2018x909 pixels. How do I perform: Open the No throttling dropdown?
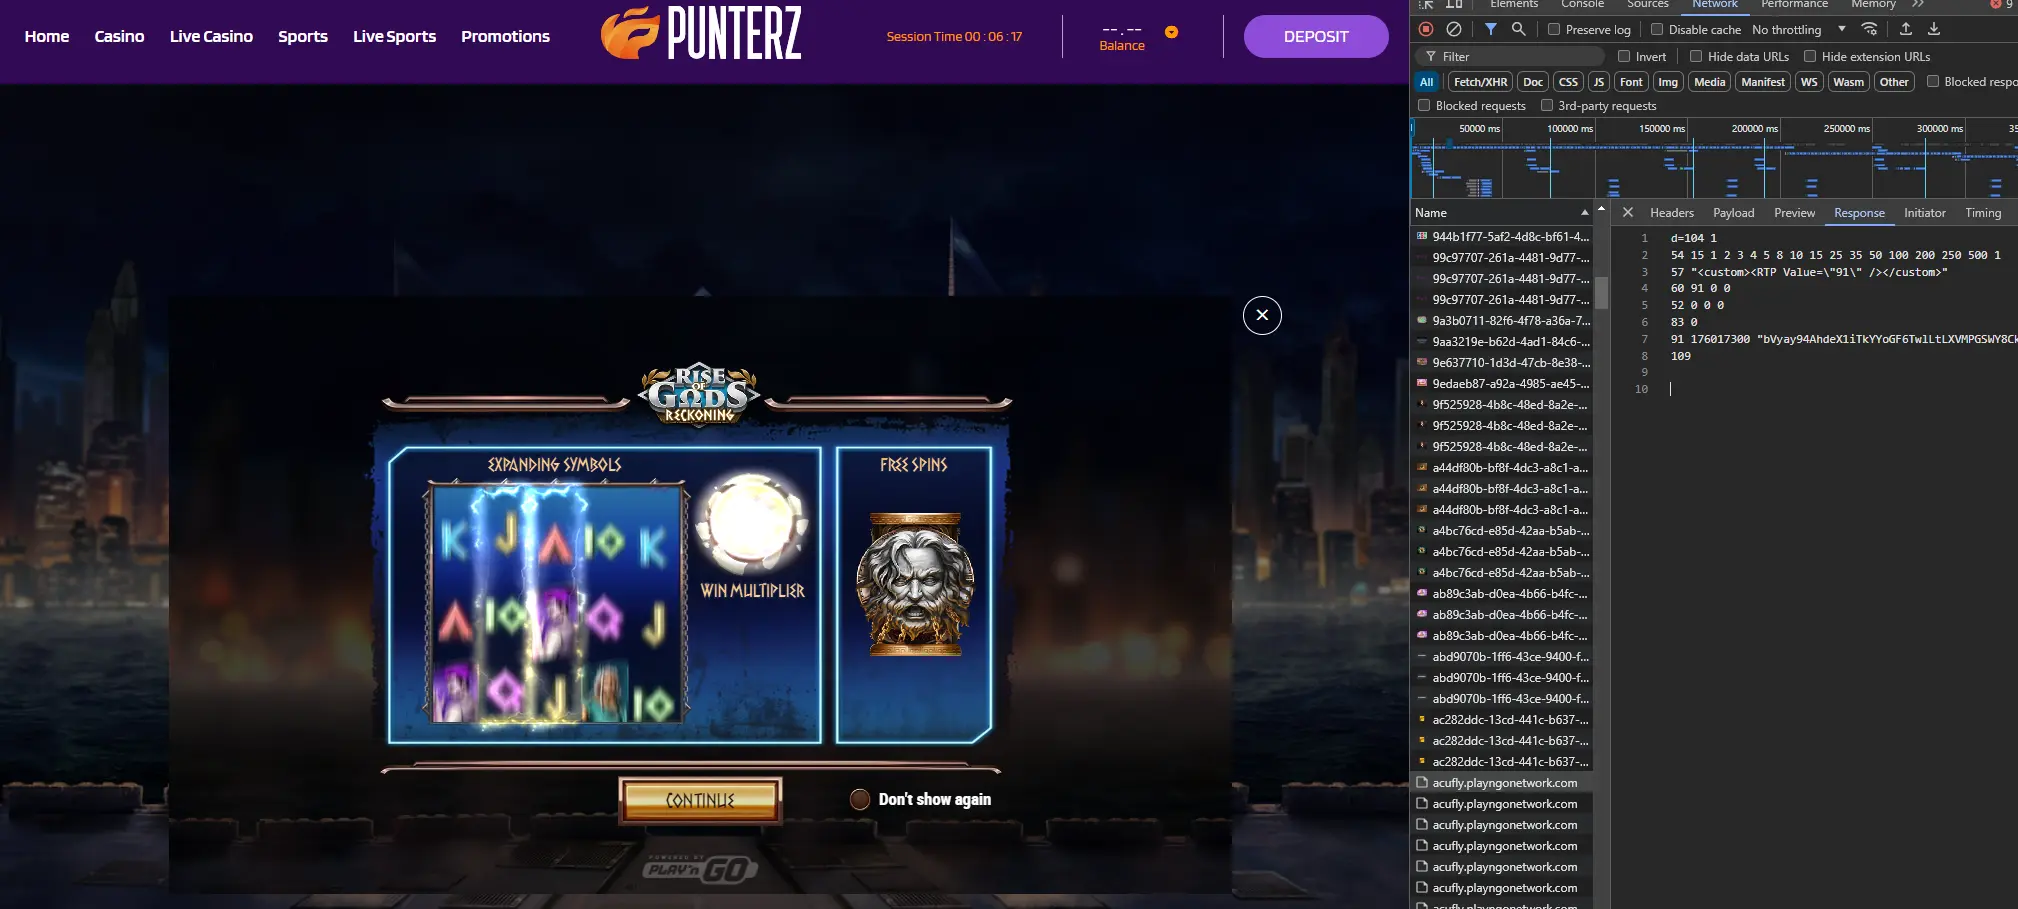(x=1799, y=30)
